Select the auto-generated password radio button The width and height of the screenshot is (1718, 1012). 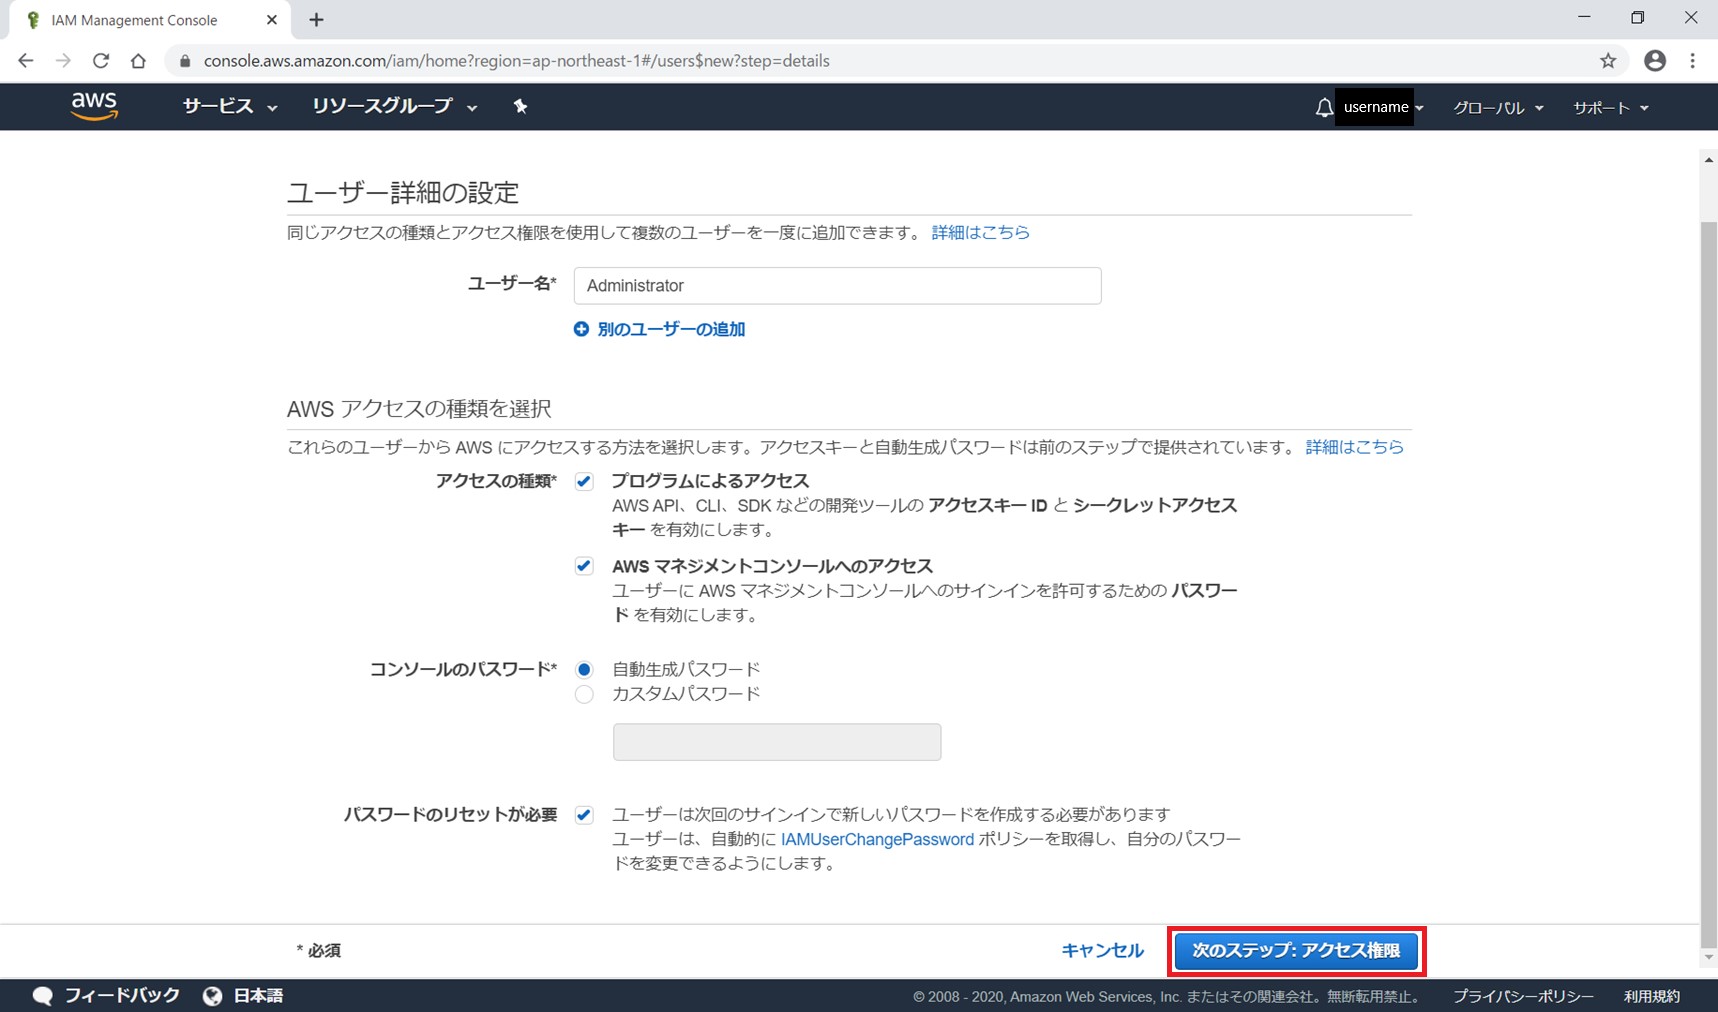(584, 669)
